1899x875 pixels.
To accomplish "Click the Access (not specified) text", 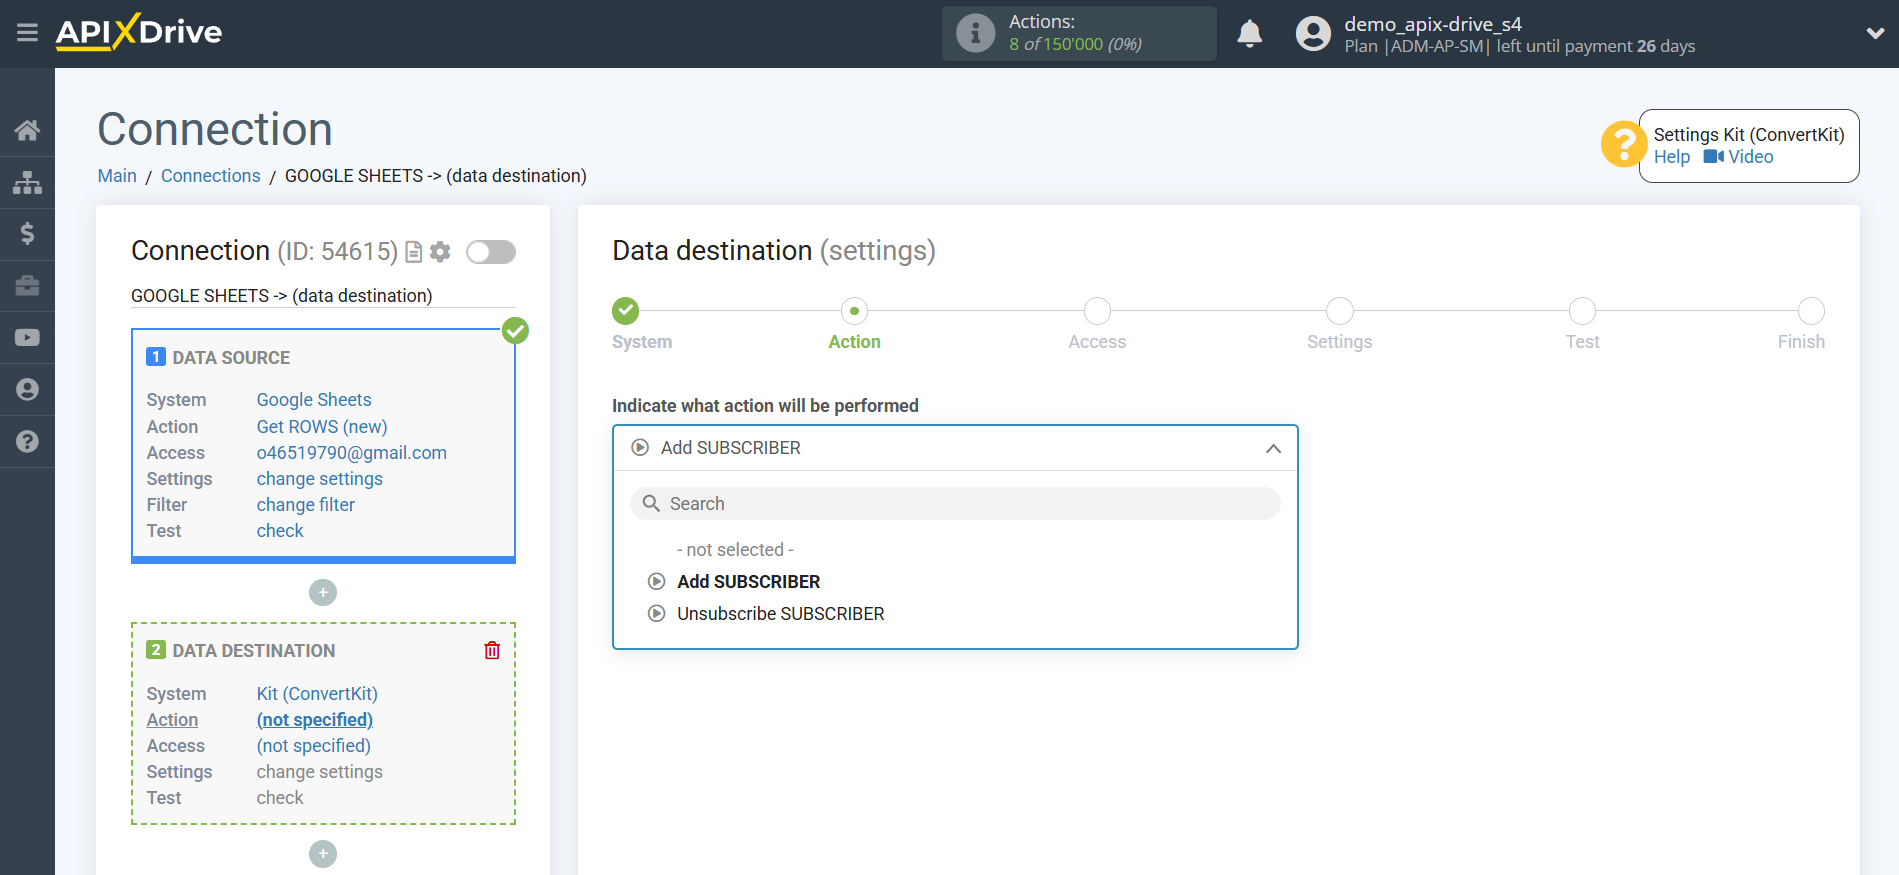I will (x=314, y=746).
